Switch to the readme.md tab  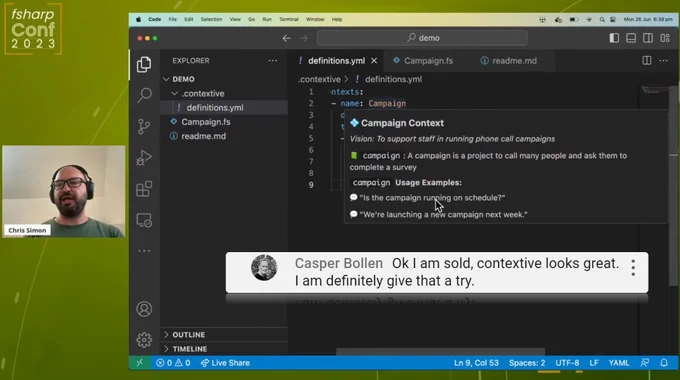[513, 61]
